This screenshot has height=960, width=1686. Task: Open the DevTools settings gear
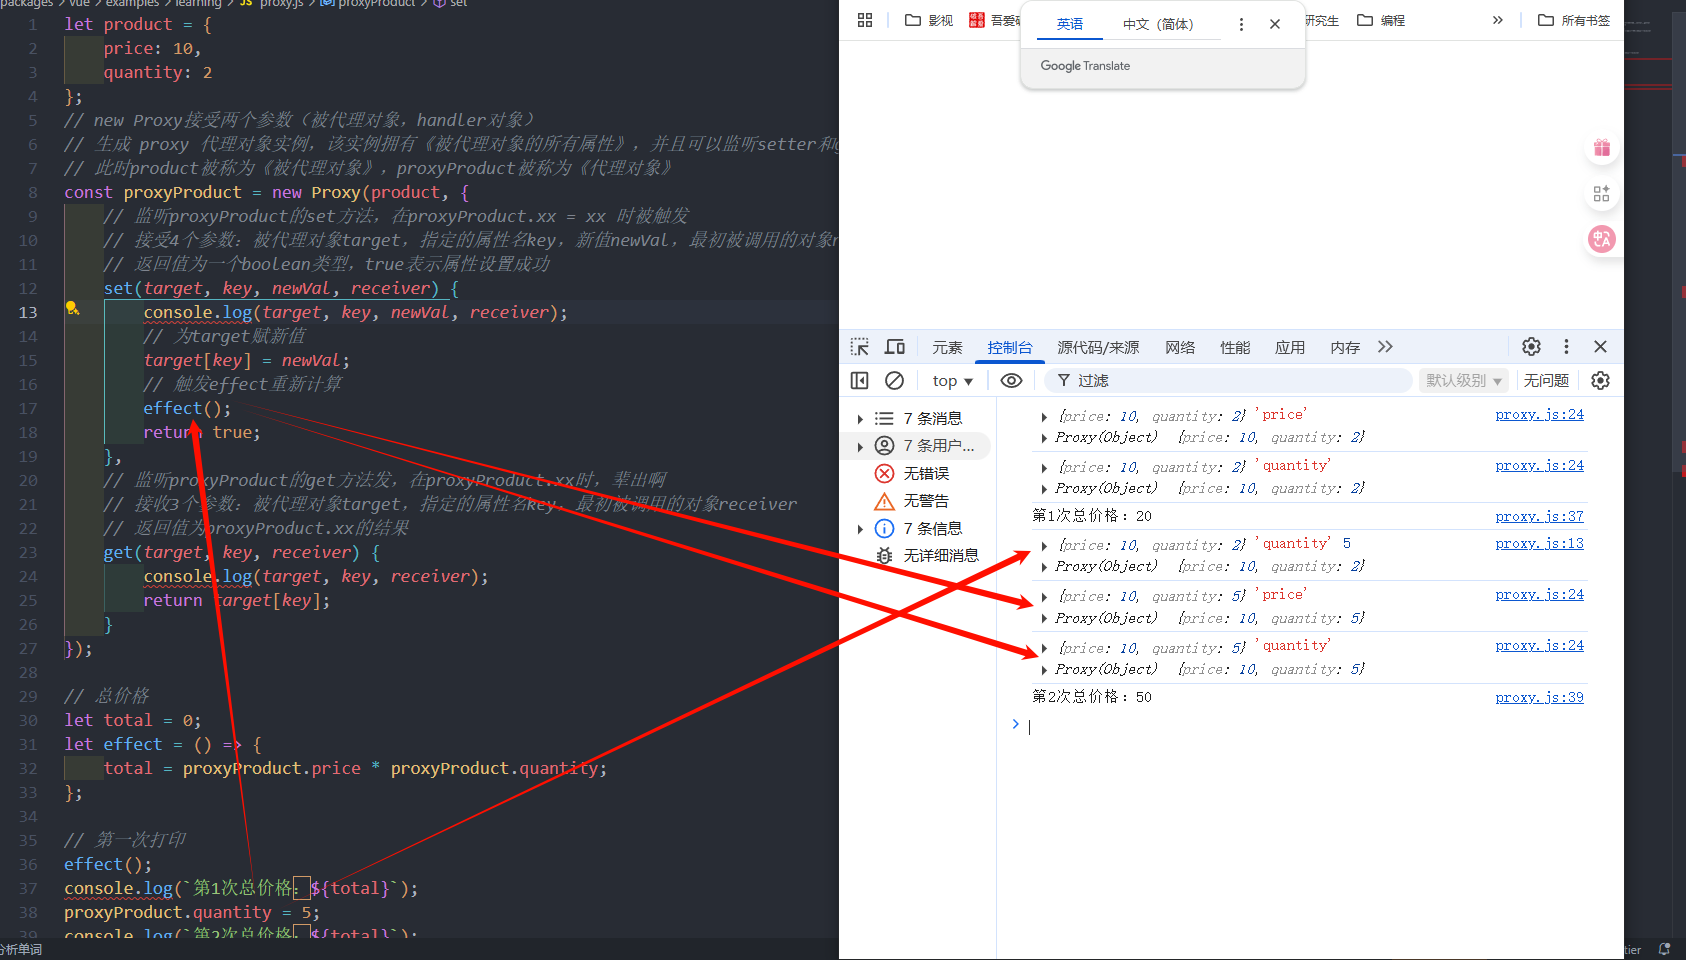(1531, 347)
